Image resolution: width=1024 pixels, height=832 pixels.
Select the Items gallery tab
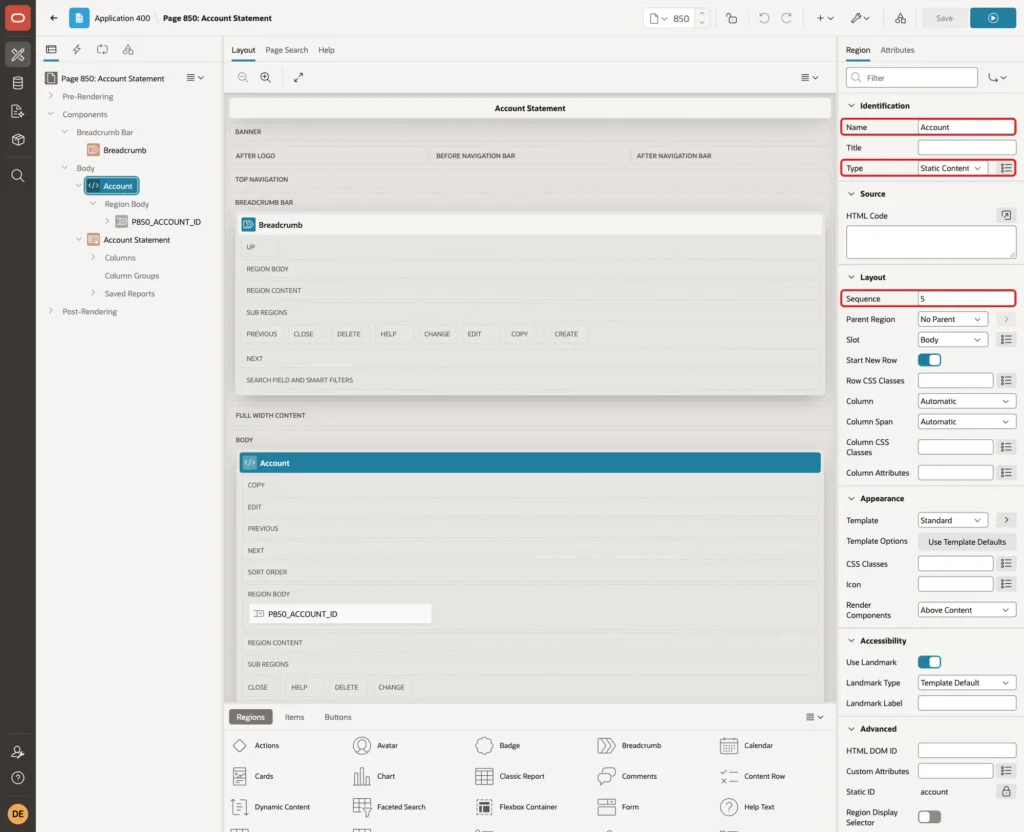(x=295, y=717)
